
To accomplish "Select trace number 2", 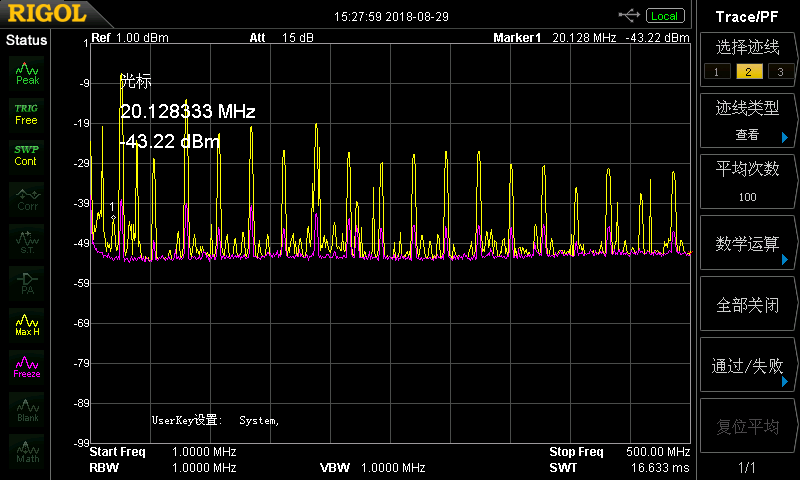I will point(745,71).
